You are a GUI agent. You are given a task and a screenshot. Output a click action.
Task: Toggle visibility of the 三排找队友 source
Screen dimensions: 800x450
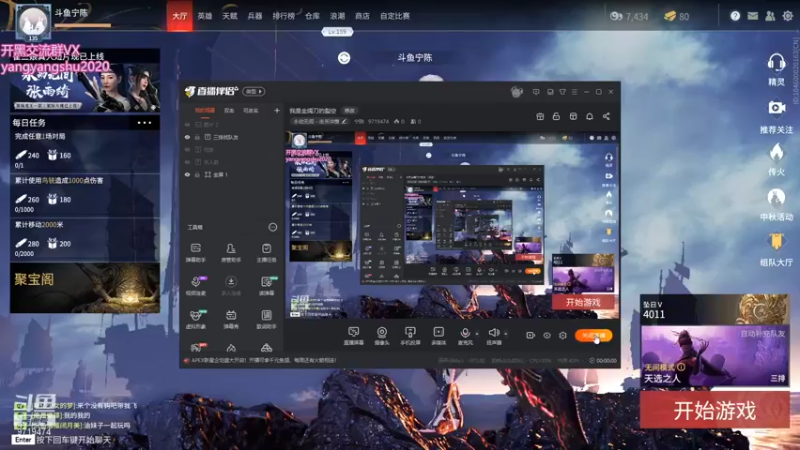pyautogui.click(x=187, y=137)
